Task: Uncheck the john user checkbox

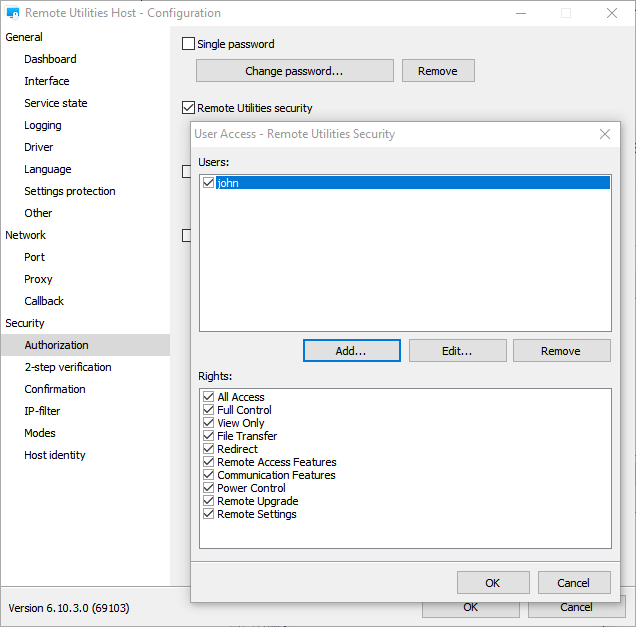Action: [x=208, y=183]
